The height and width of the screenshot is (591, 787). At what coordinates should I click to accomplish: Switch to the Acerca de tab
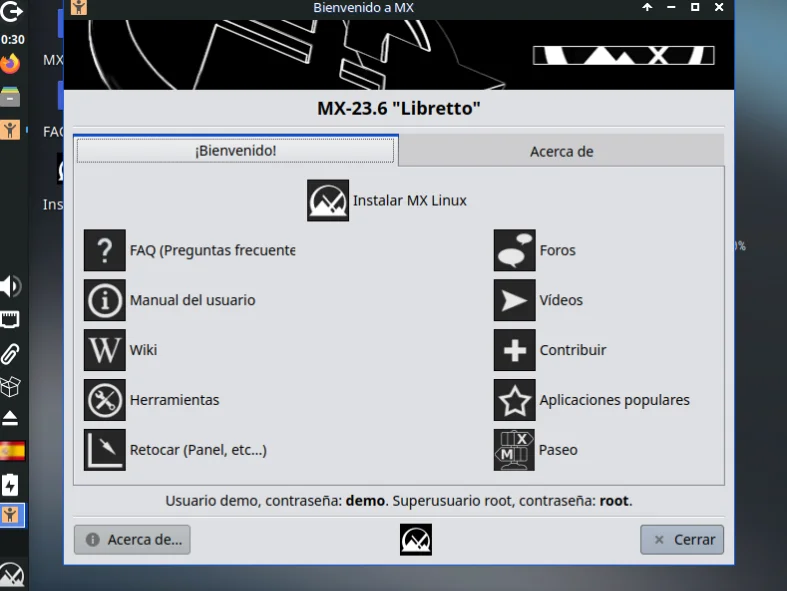[561, 151]
